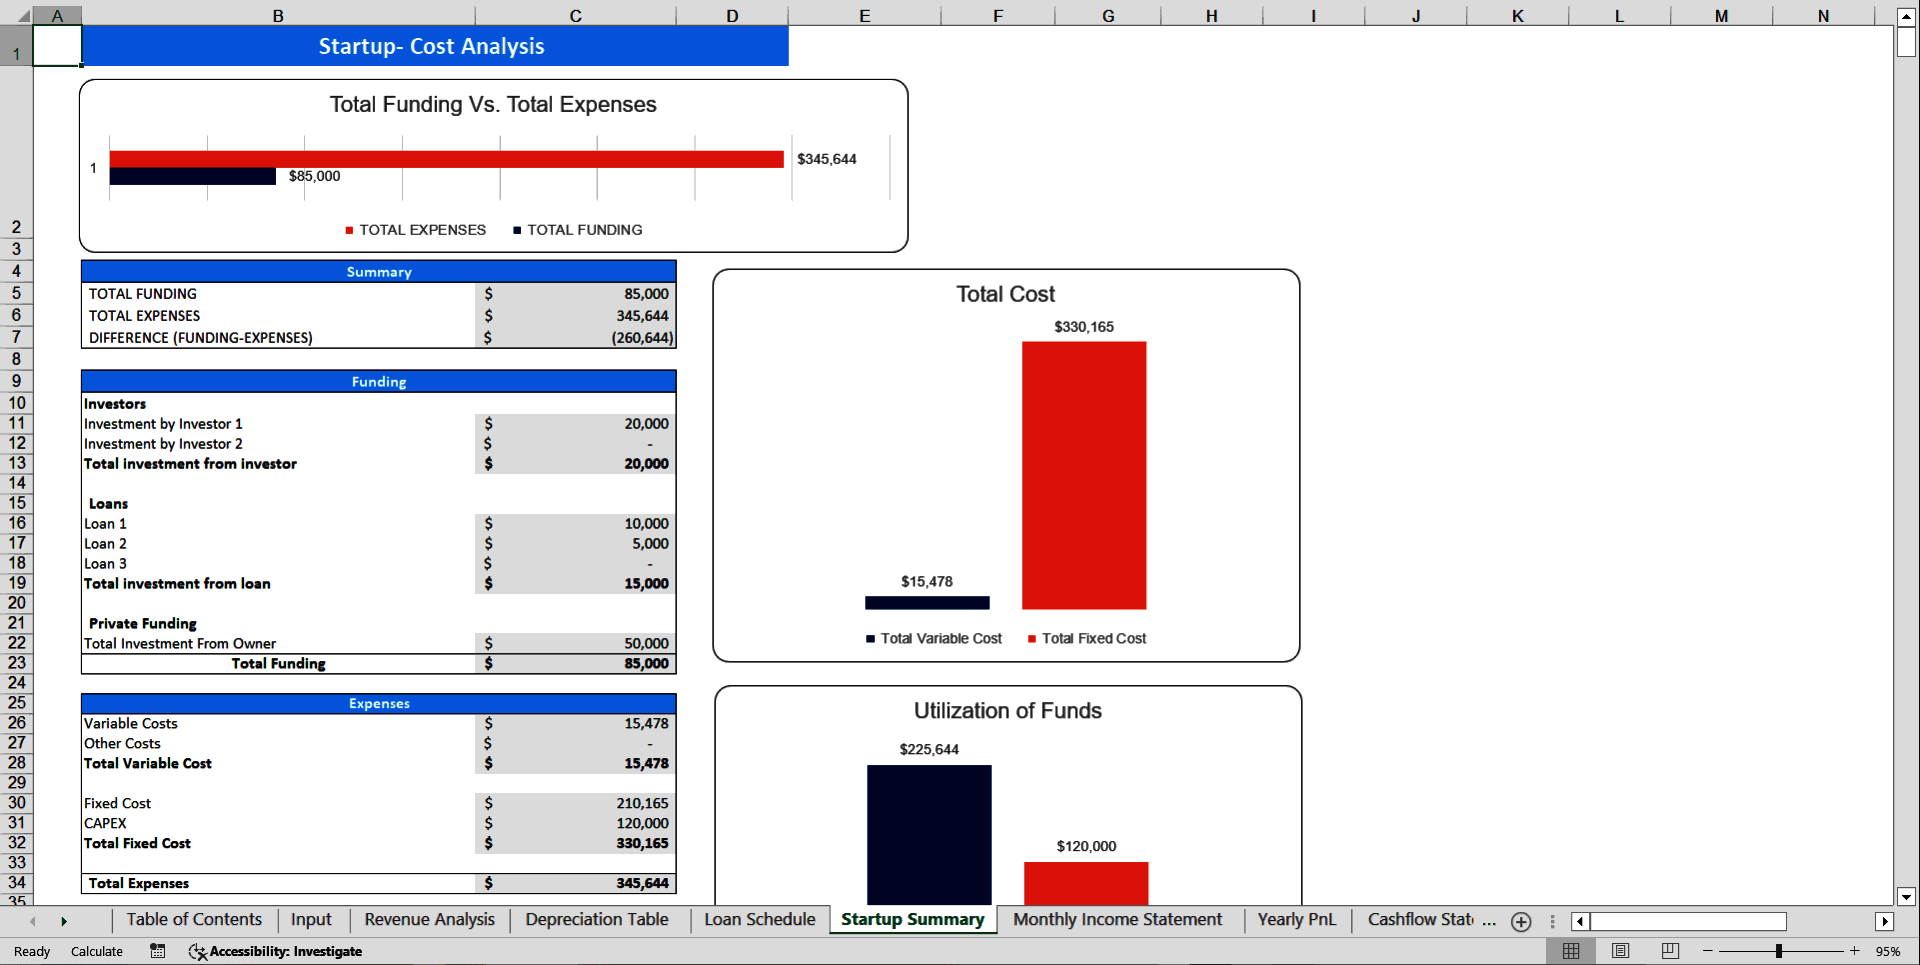Screen dimensions: 1920x965
Task: Open Page Break Preview view
Action: (1669, 951)
